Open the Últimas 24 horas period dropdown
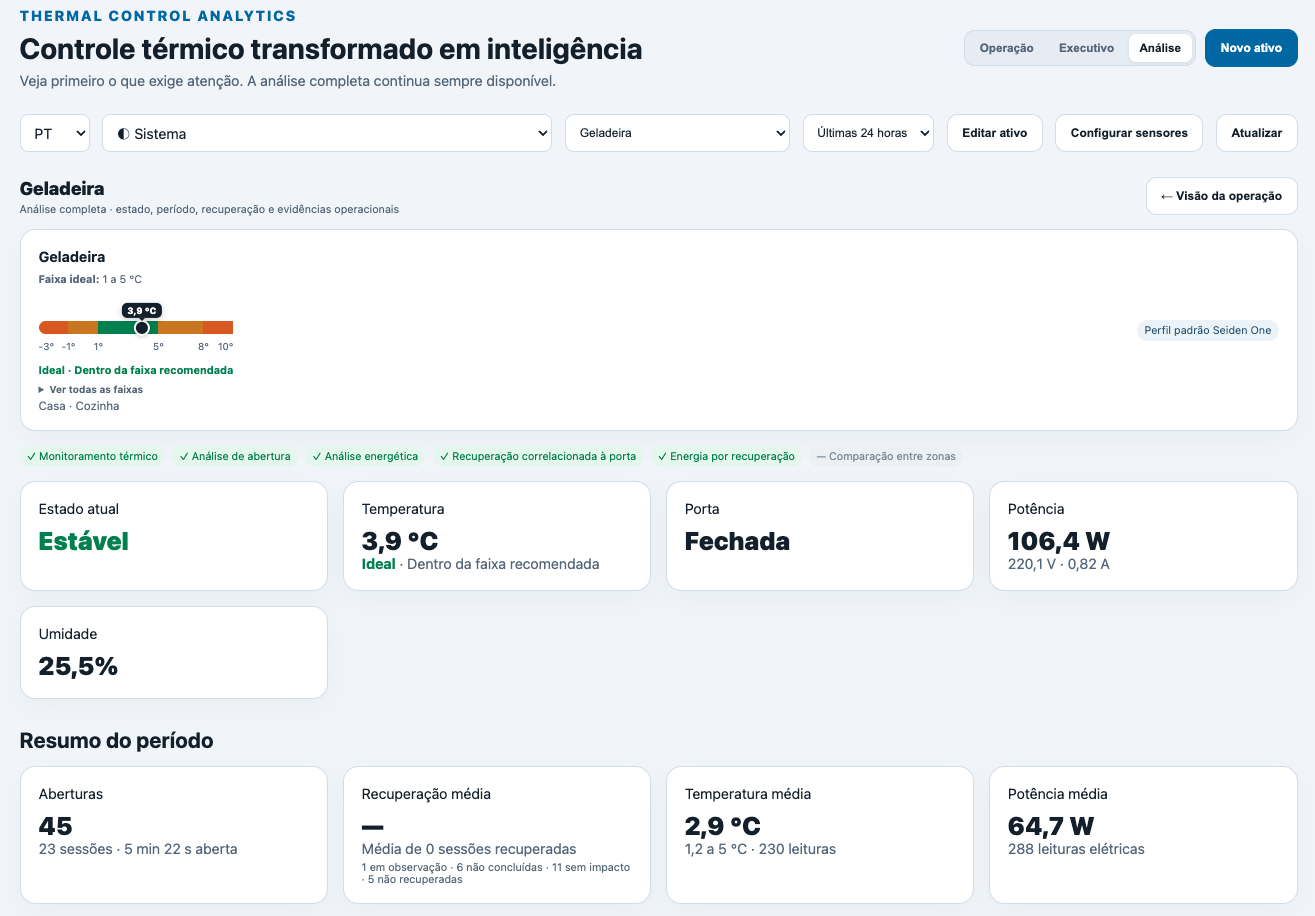Viewport: 1315px width, 916px height. coord(868,133)
